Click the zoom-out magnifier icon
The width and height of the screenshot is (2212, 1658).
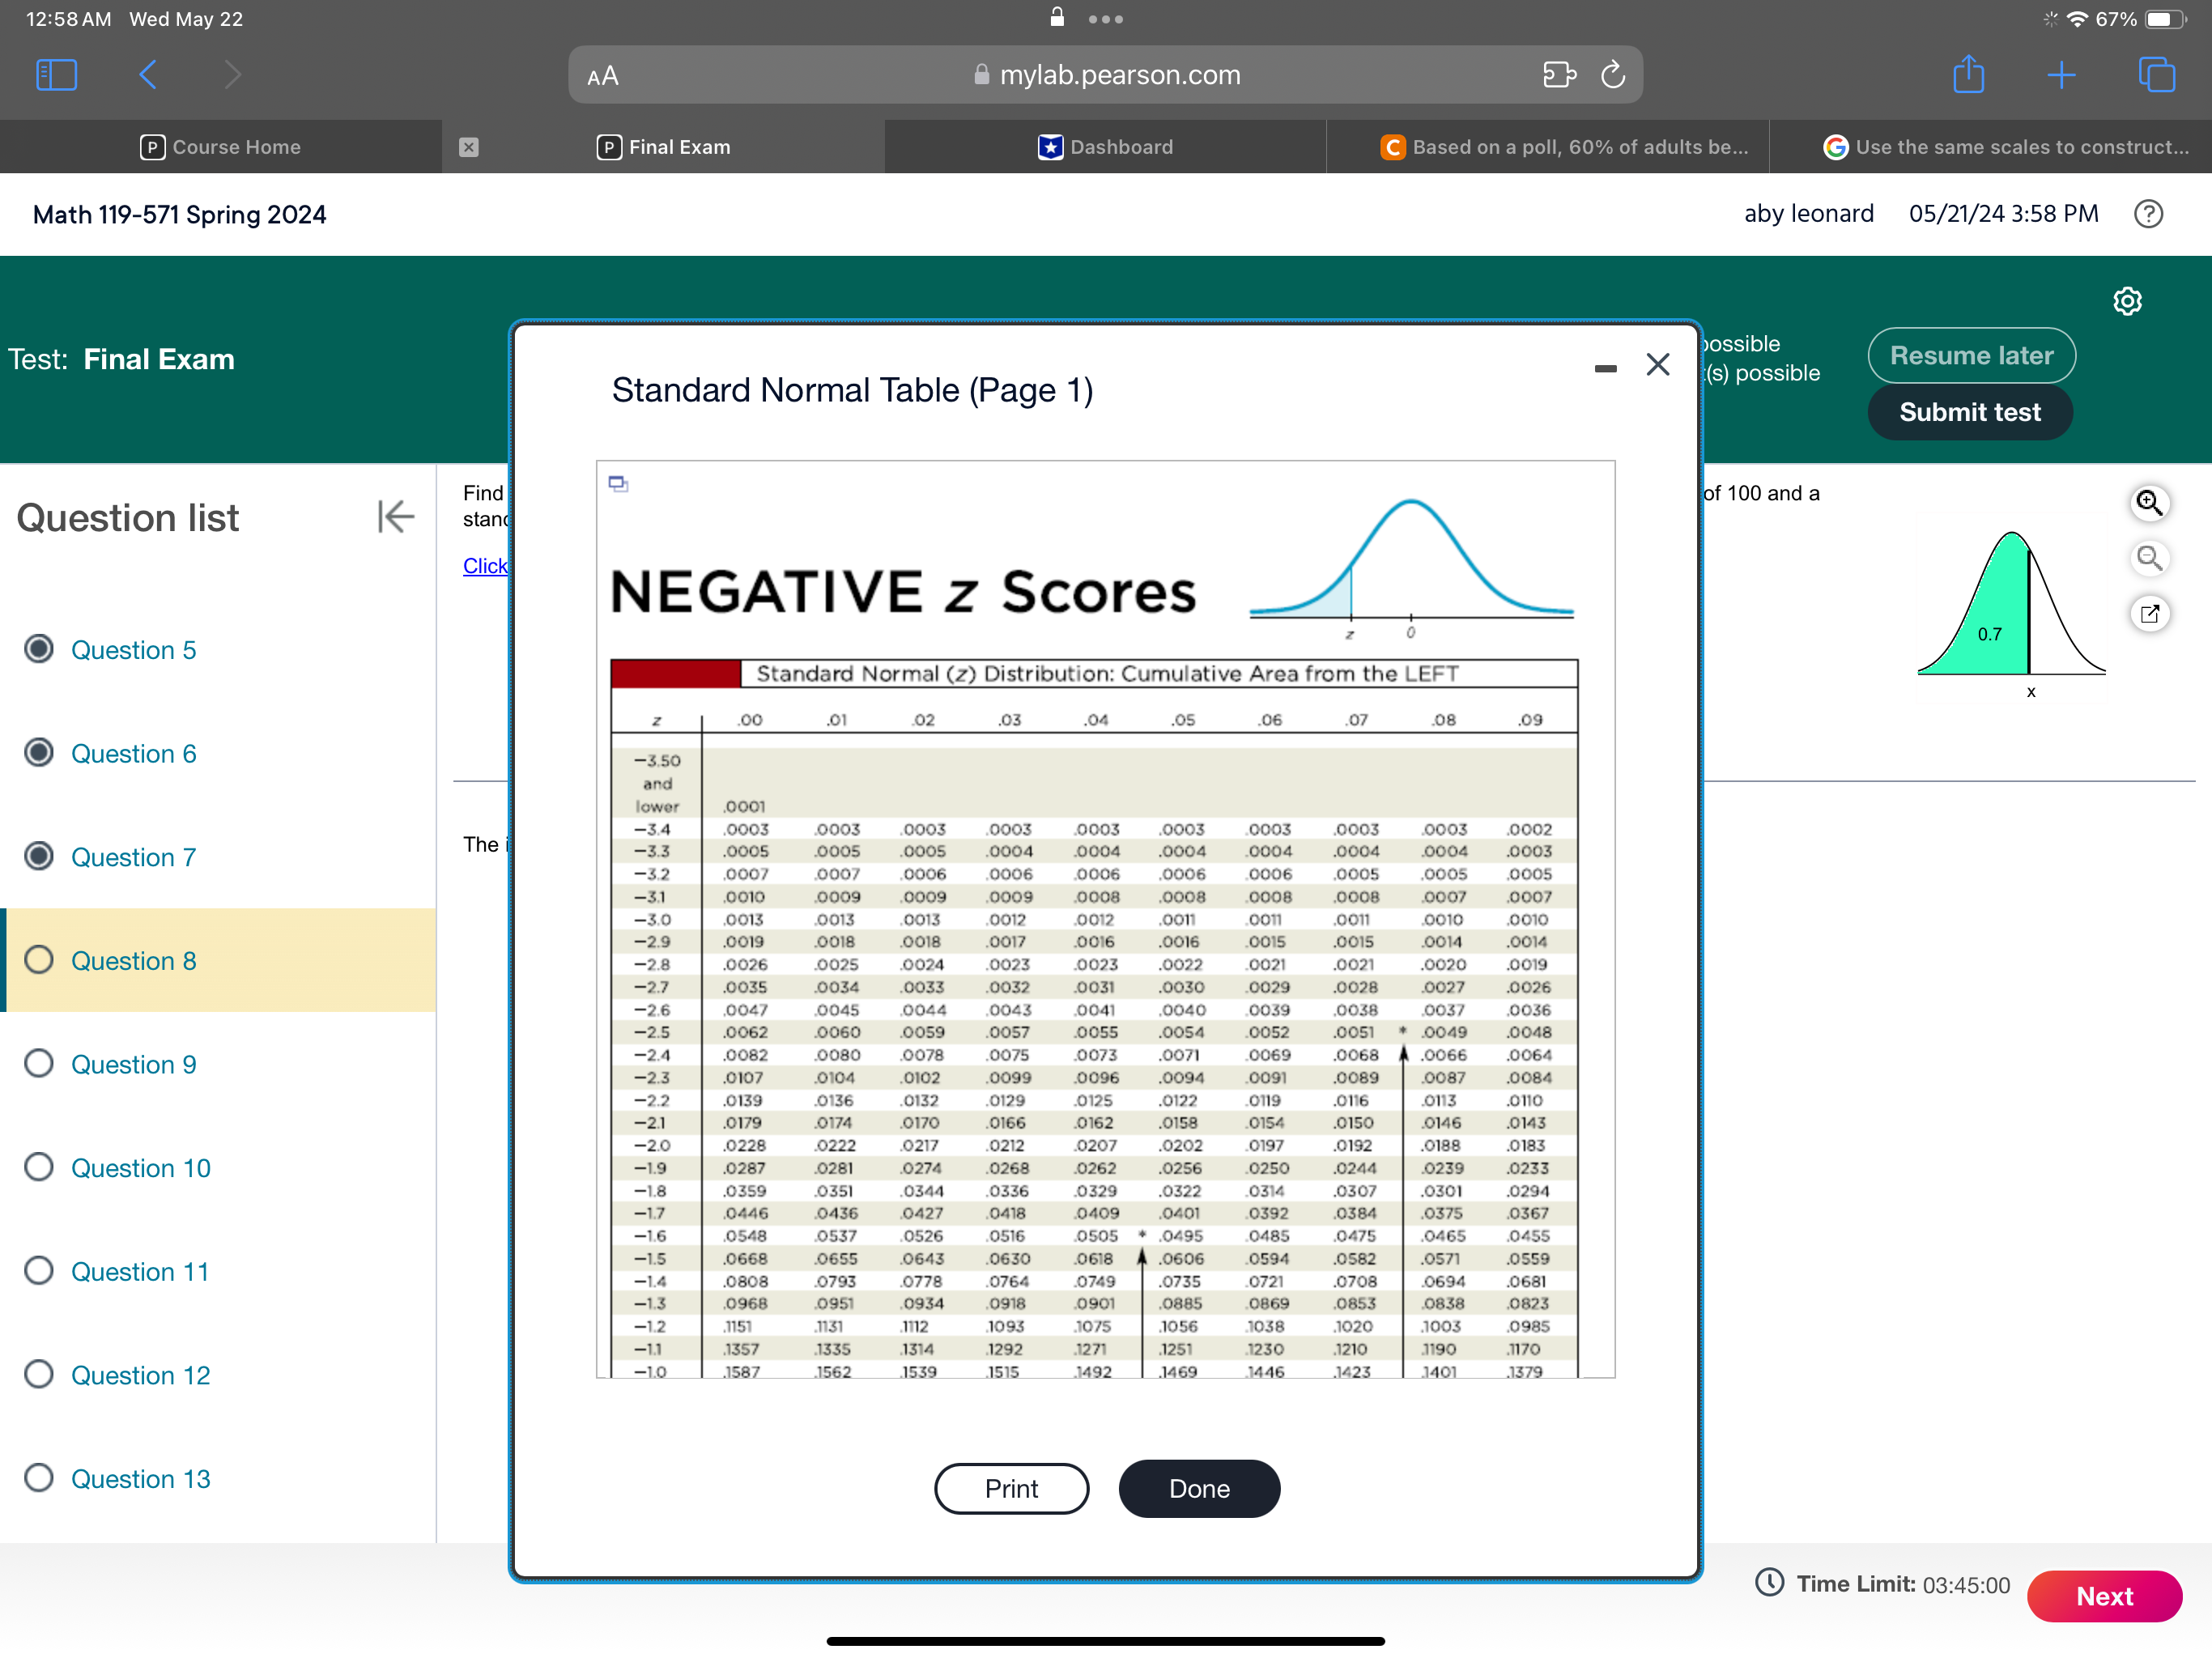pyautogui.click(x=2148, y=558)
